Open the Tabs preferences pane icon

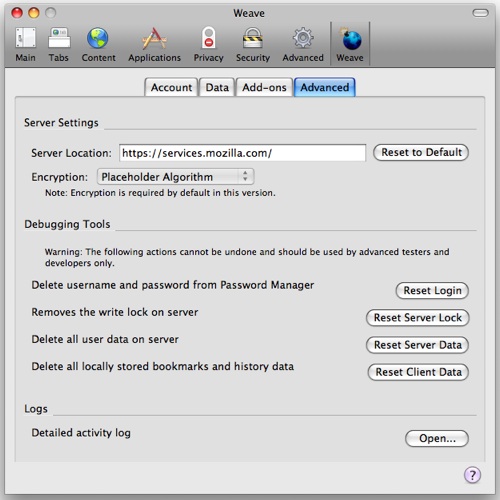point(59,38)
